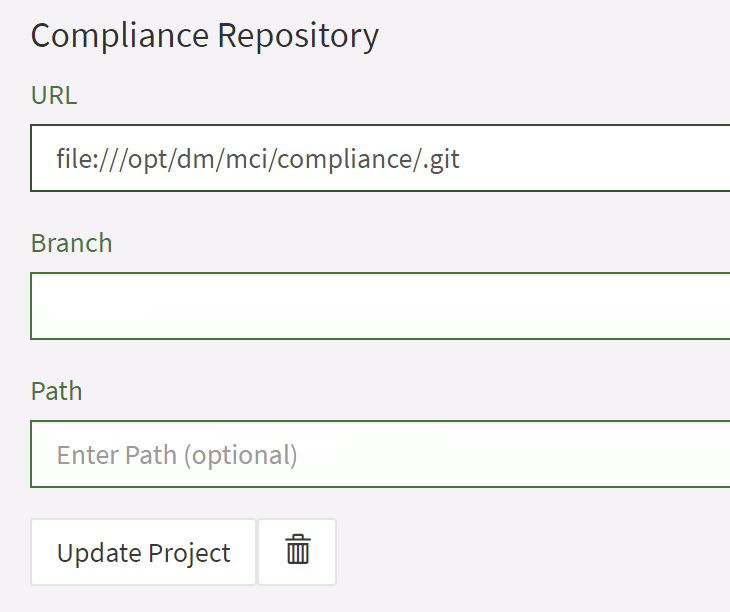The height and width of the screenshot is (612, 730).
Task: Save changes with Update Project
Action: click(x=143, y=552)
